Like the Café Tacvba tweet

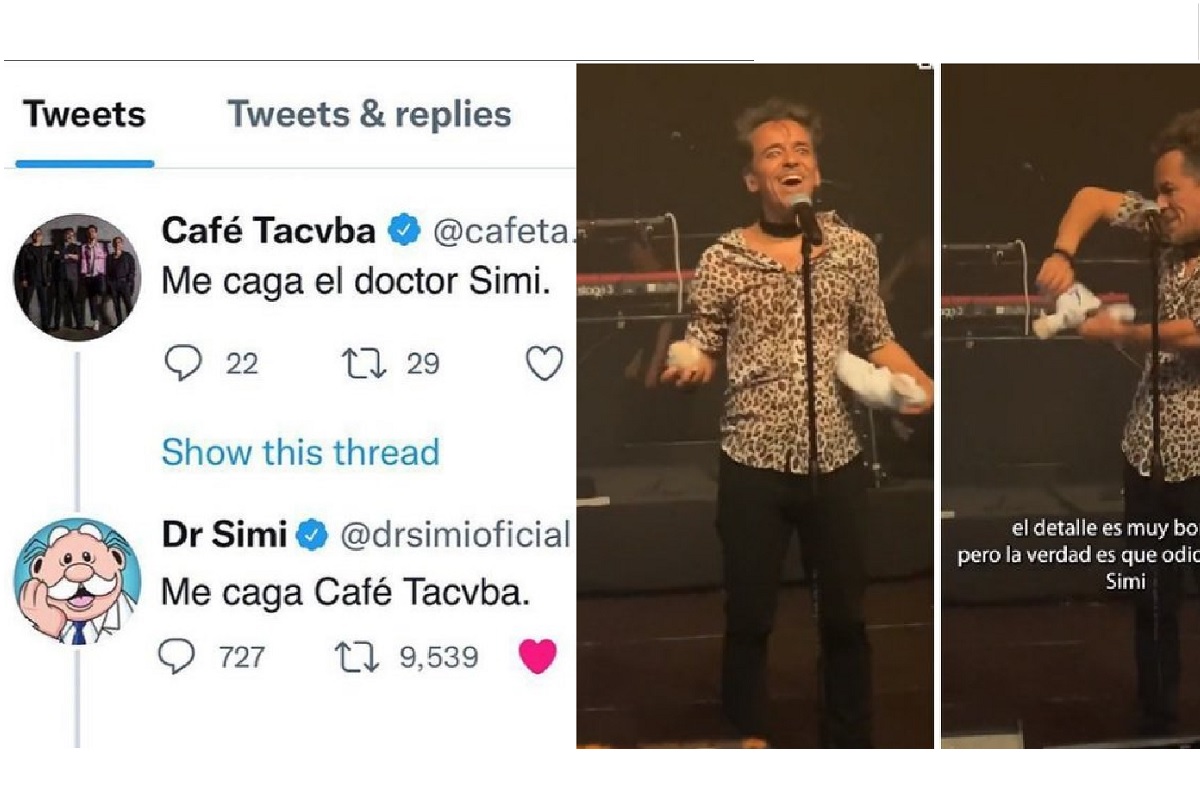tap(544, 364)
